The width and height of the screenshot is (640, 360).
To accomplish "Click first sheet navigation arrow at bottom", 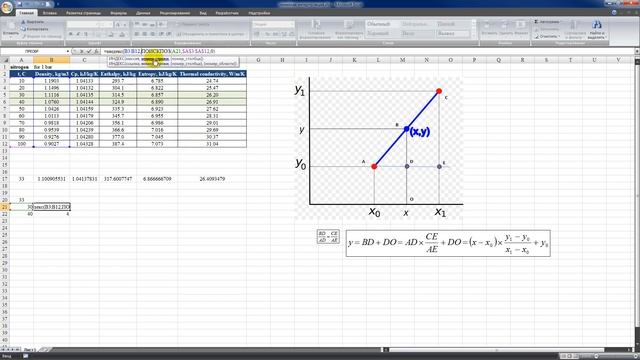I will click(3, 350).
